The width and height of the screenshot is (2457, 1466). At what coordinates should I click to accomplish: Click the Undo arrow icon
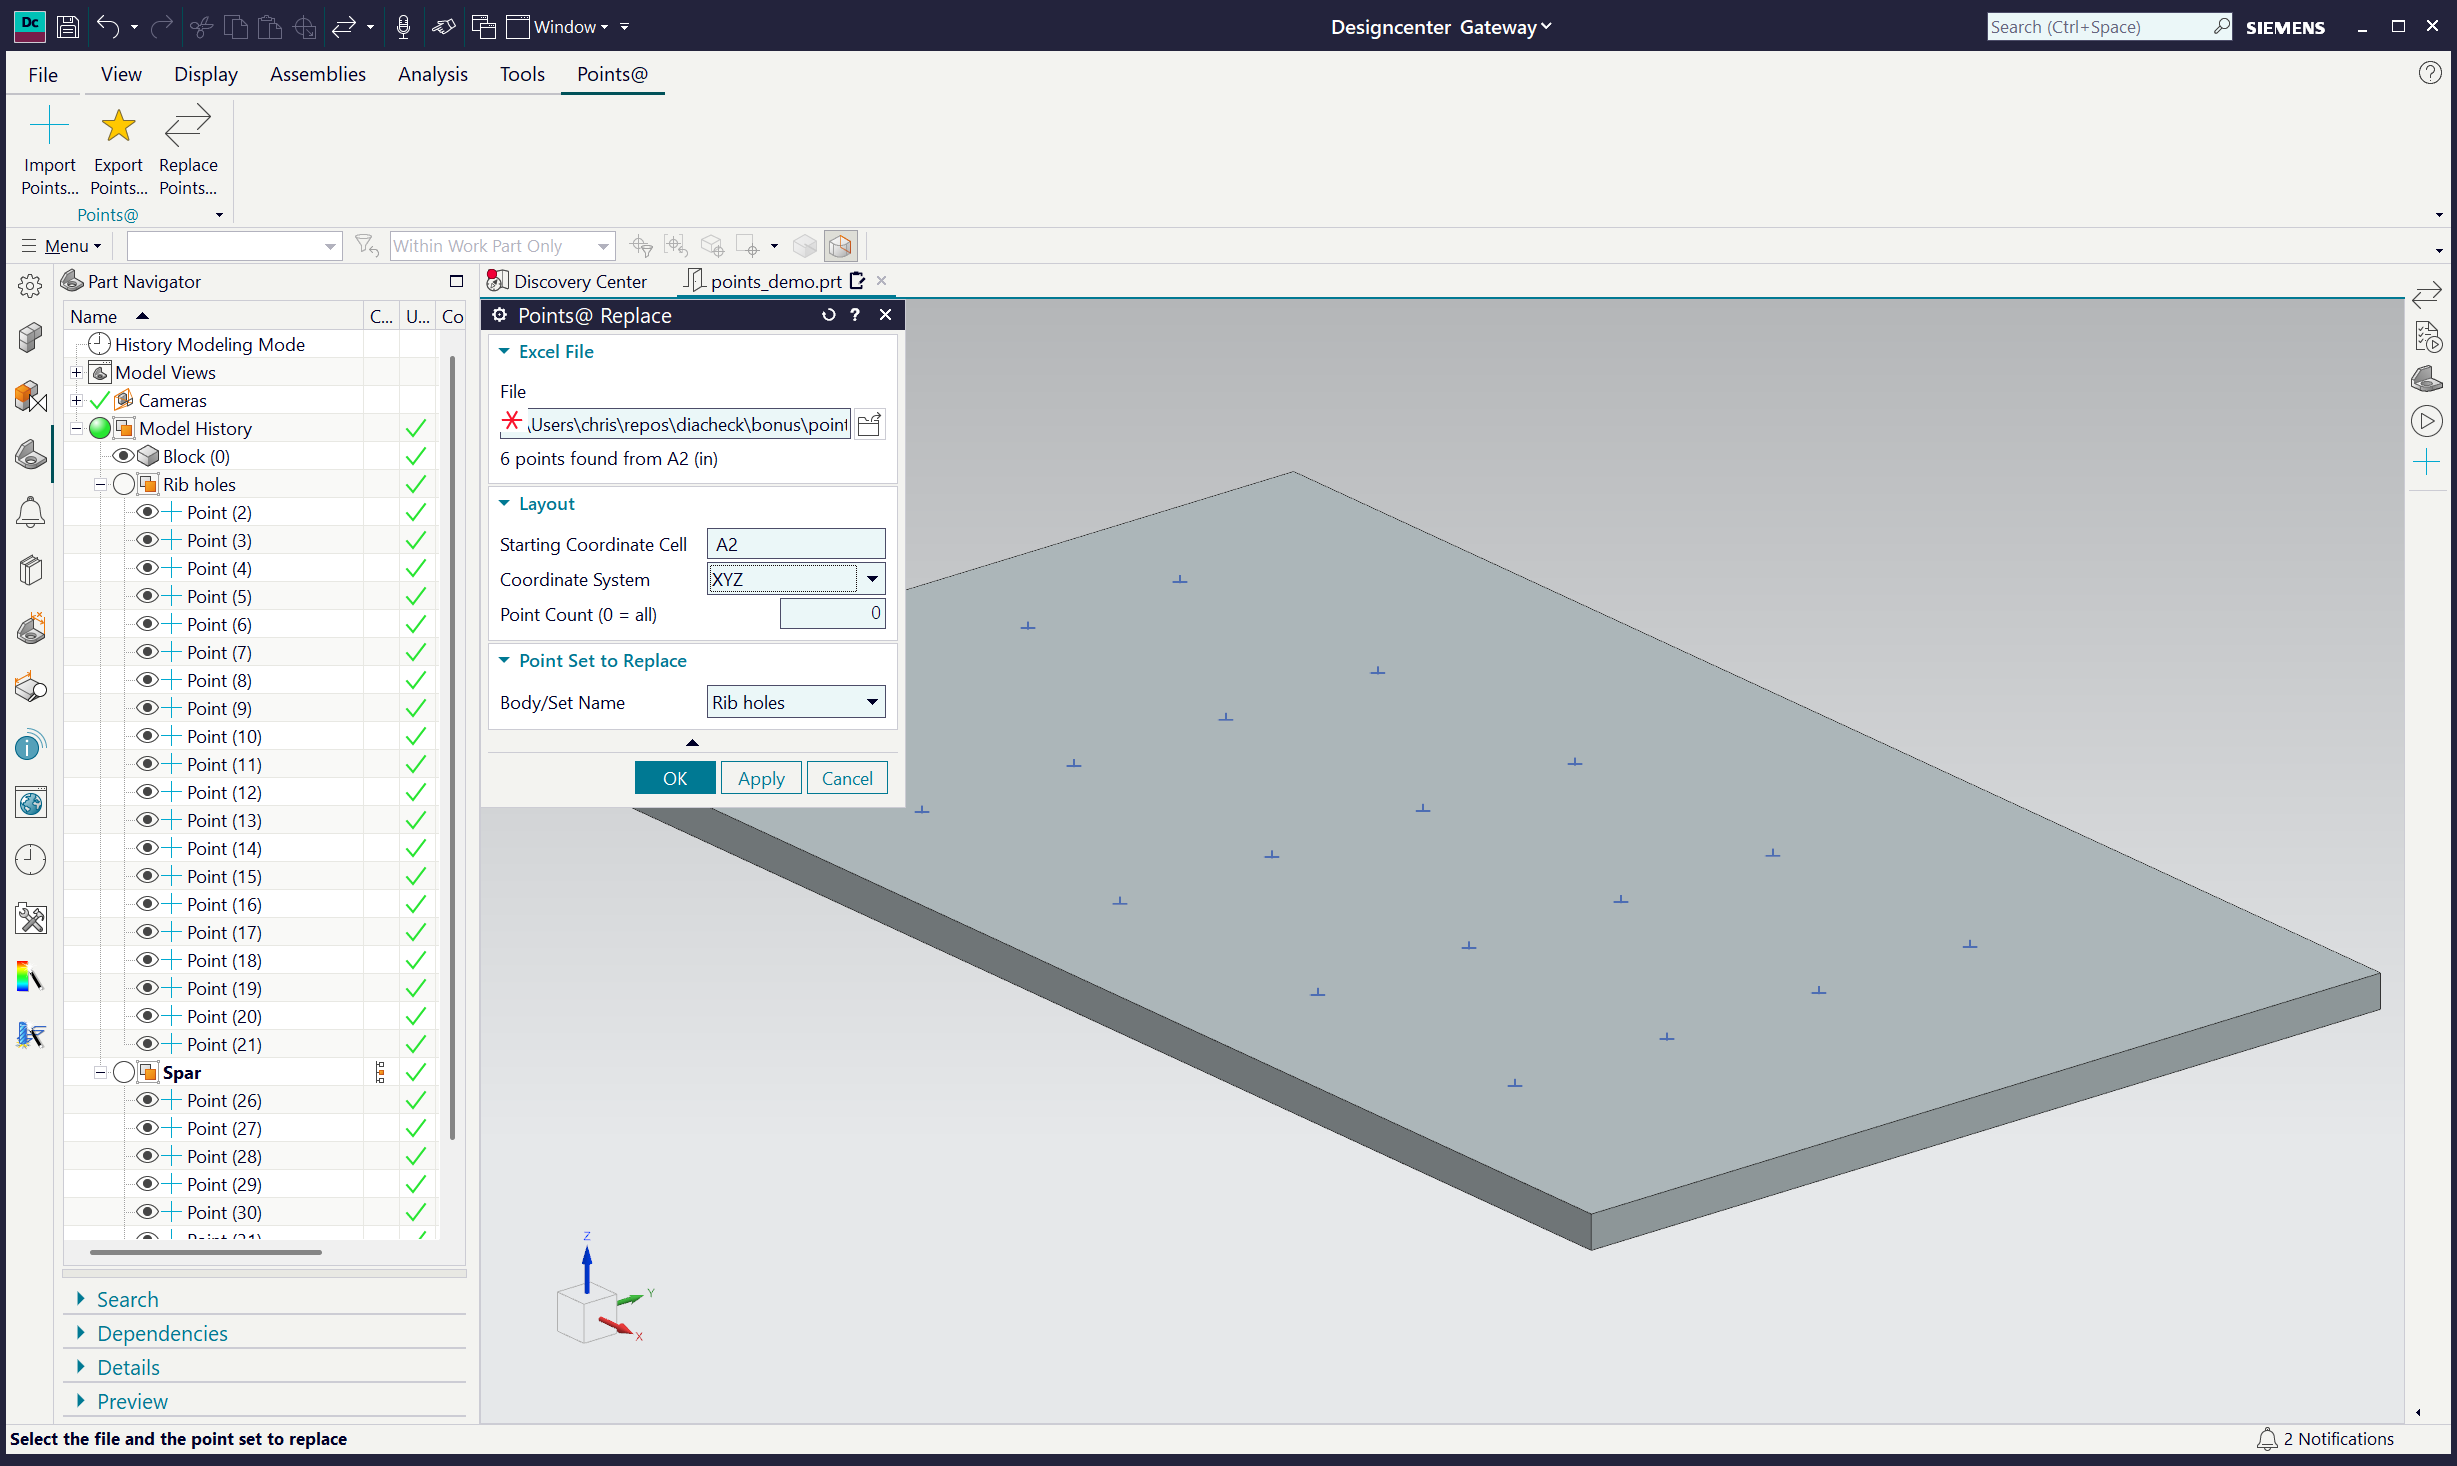point(108,27)
